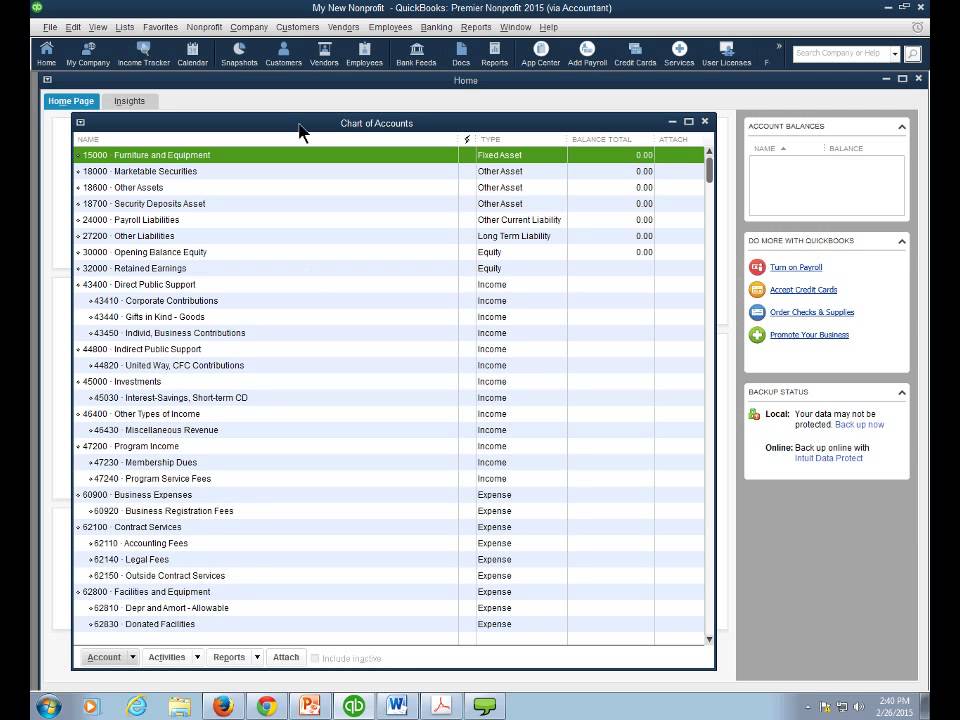Click the scrollbar down arrow

tap(709, 640)
